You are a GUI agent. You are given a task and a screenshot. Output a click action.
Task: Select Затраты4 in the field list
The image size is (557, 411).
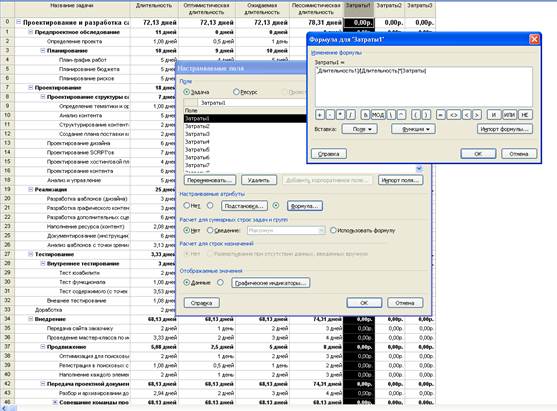(244, 142)
